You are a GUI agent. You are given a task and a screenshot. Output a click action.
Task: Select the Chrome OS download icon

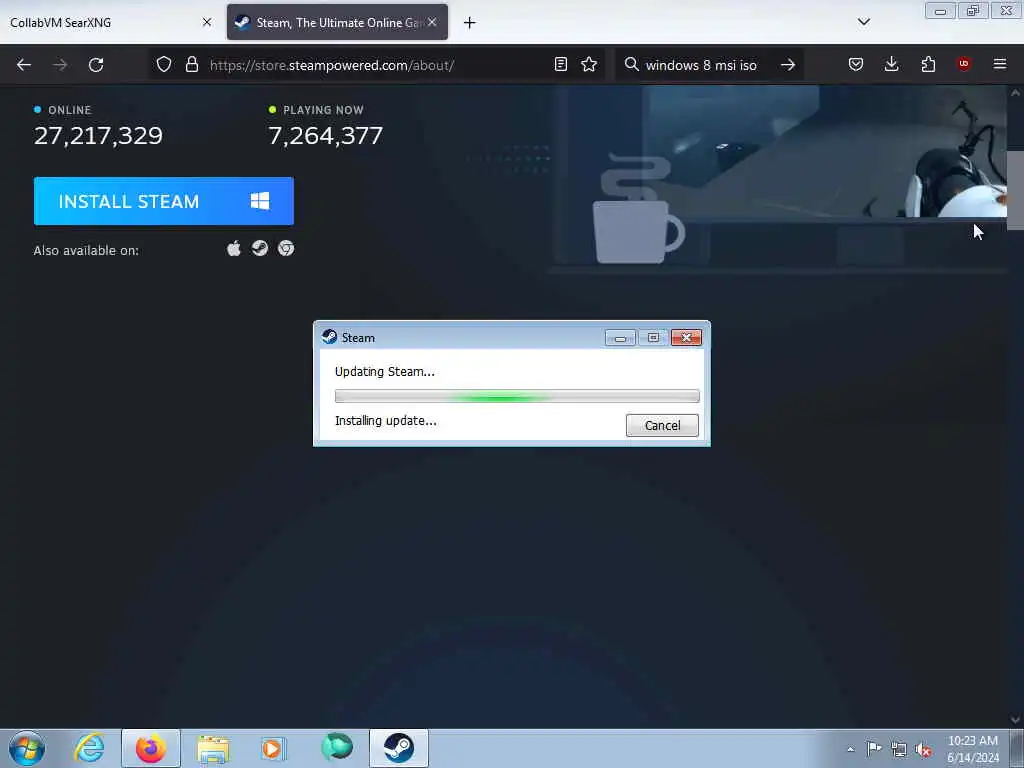pyautogui.click(x=286, y=248)
